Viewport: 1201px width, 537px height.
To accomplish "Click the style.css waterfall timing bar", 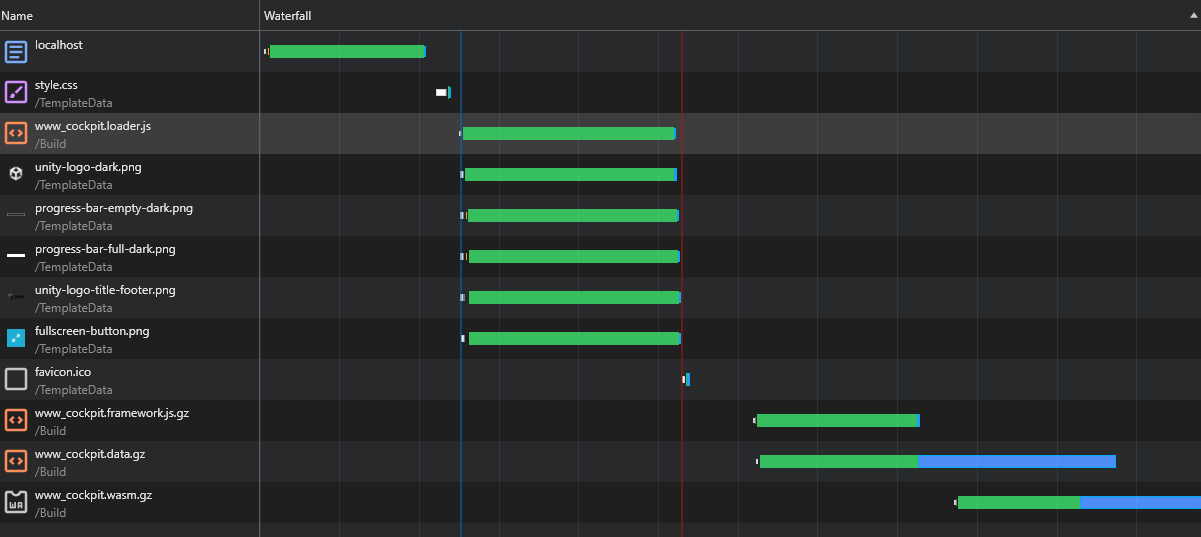I will coord(443,93).
